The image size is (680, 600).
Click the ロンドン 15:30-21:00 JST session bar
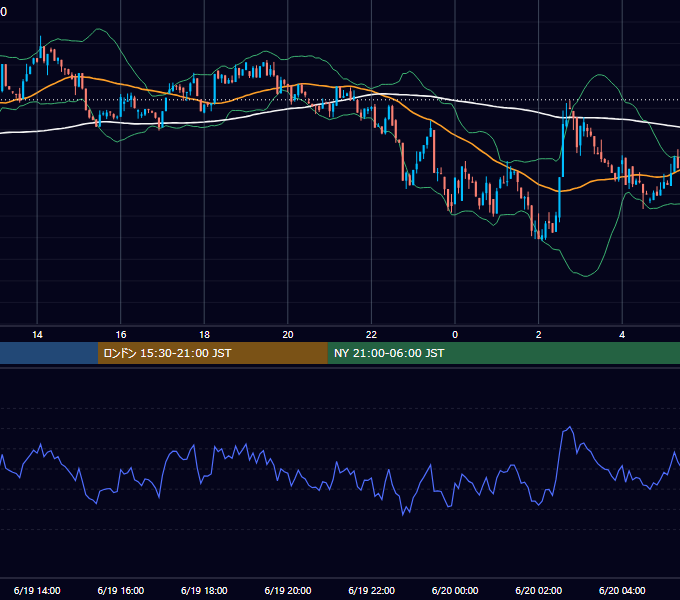click(212, 353)
